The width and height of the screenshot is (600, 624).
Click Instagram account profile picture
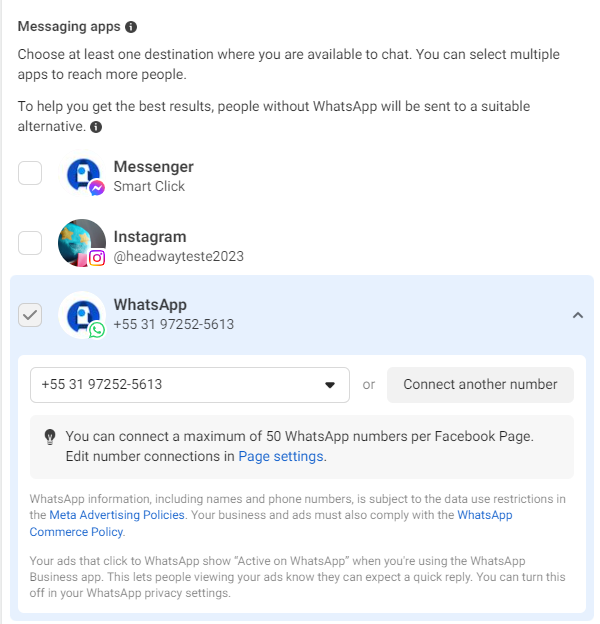click(x=82, y=243)
